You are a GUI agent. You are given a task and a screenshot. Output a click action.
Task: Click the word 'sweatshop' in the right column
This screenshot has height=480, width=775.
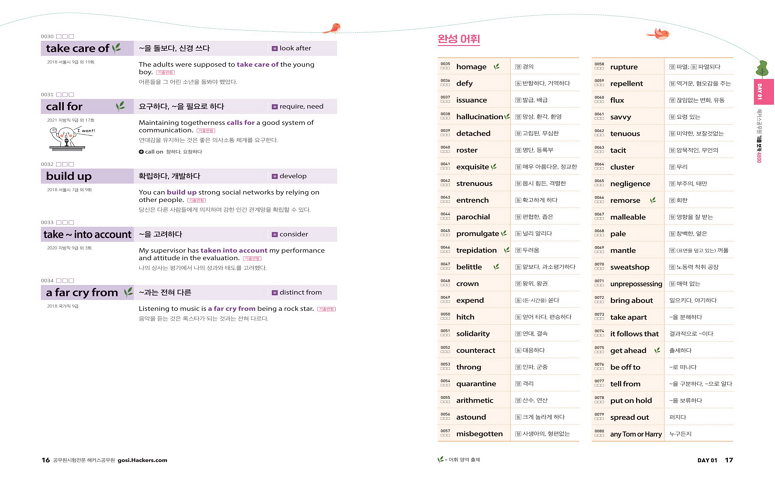coord(630,267)
